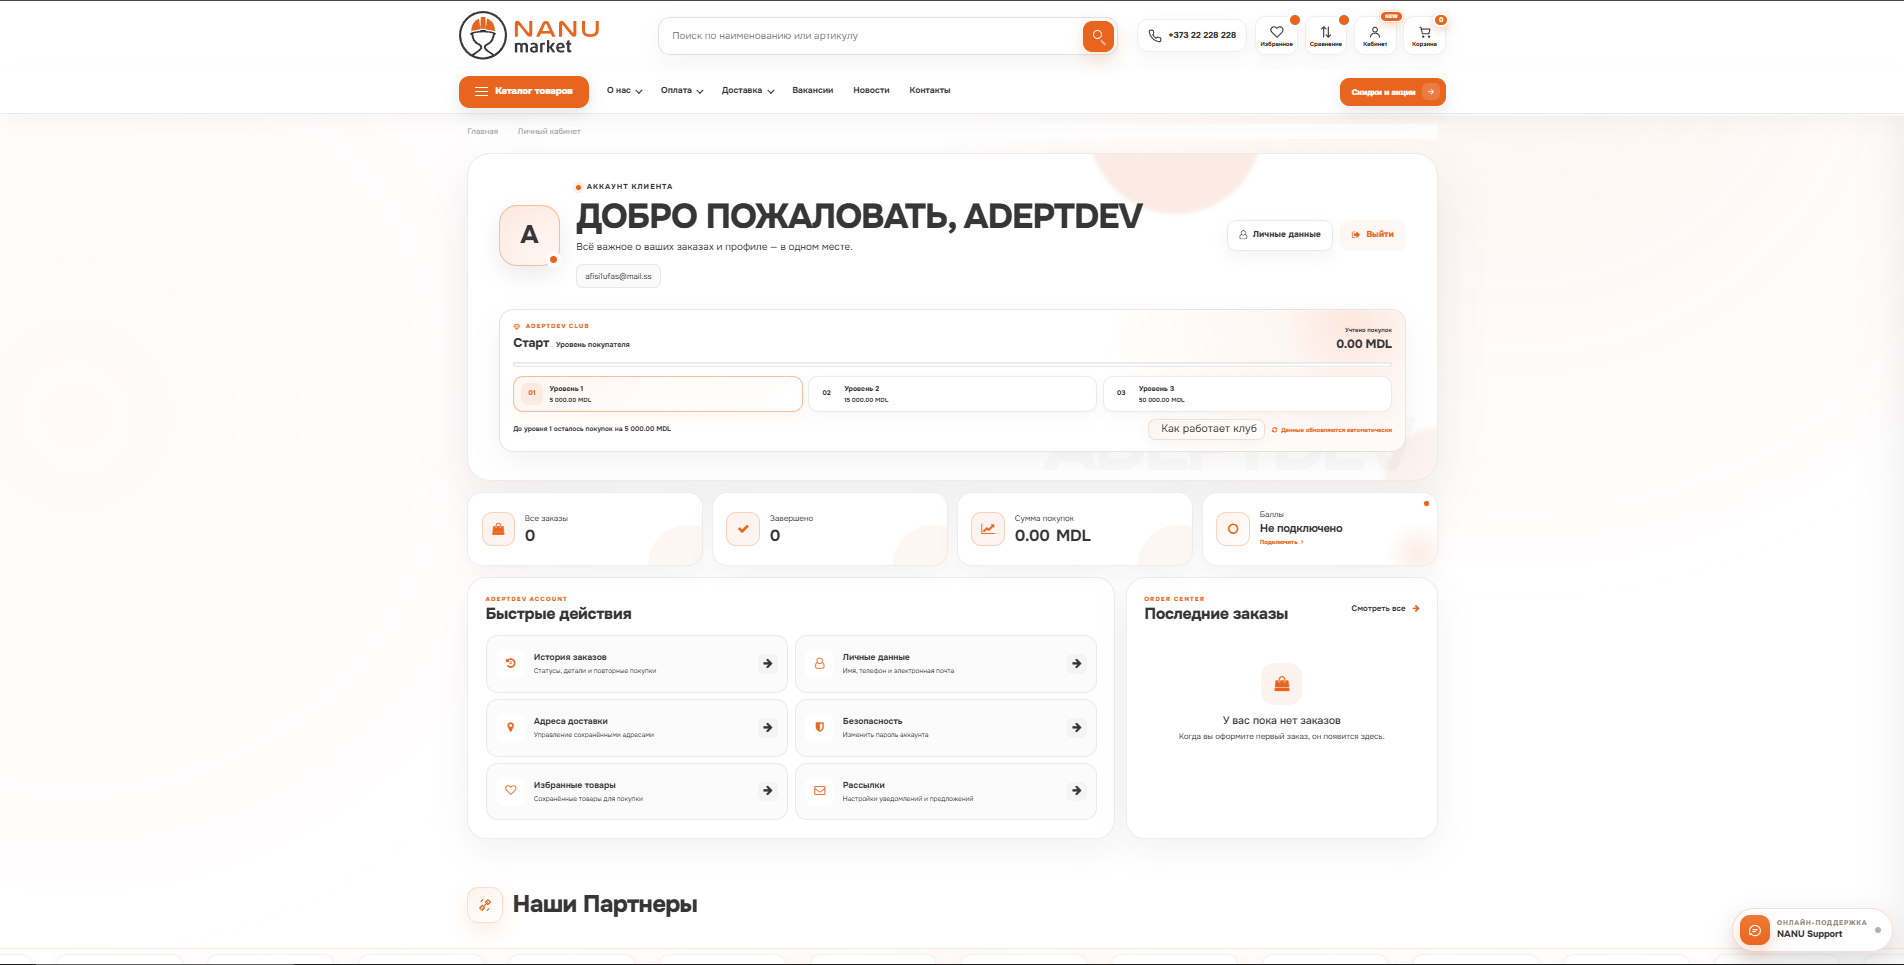Viewport: 1904px width, 965px height.
Task: Click the chart icon for purchase sum
Action: pos(988,529)
